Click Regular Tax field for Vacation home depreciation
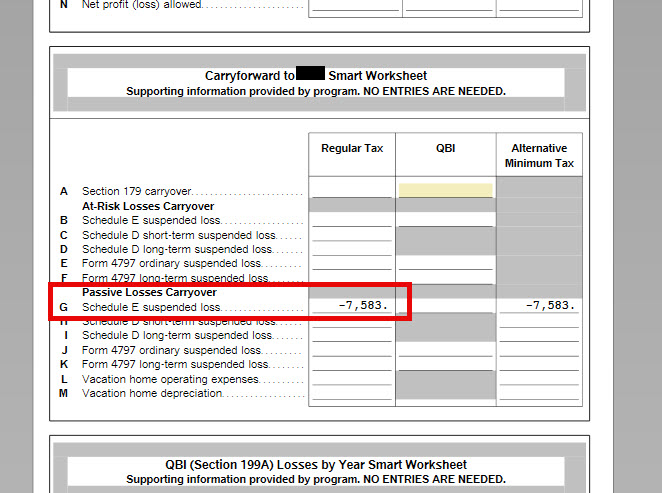 pos(352,393)
